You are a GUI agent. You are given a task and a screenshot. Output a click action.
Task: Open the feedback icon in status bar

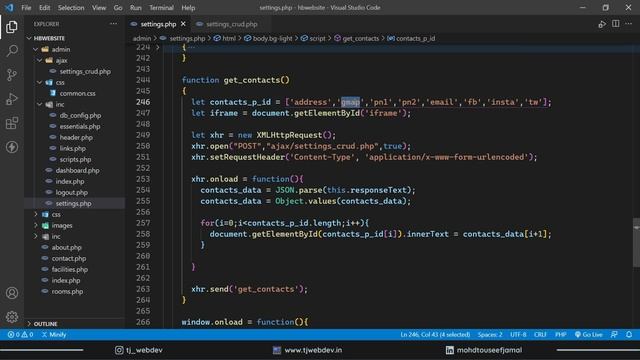(x=614, y=335)
